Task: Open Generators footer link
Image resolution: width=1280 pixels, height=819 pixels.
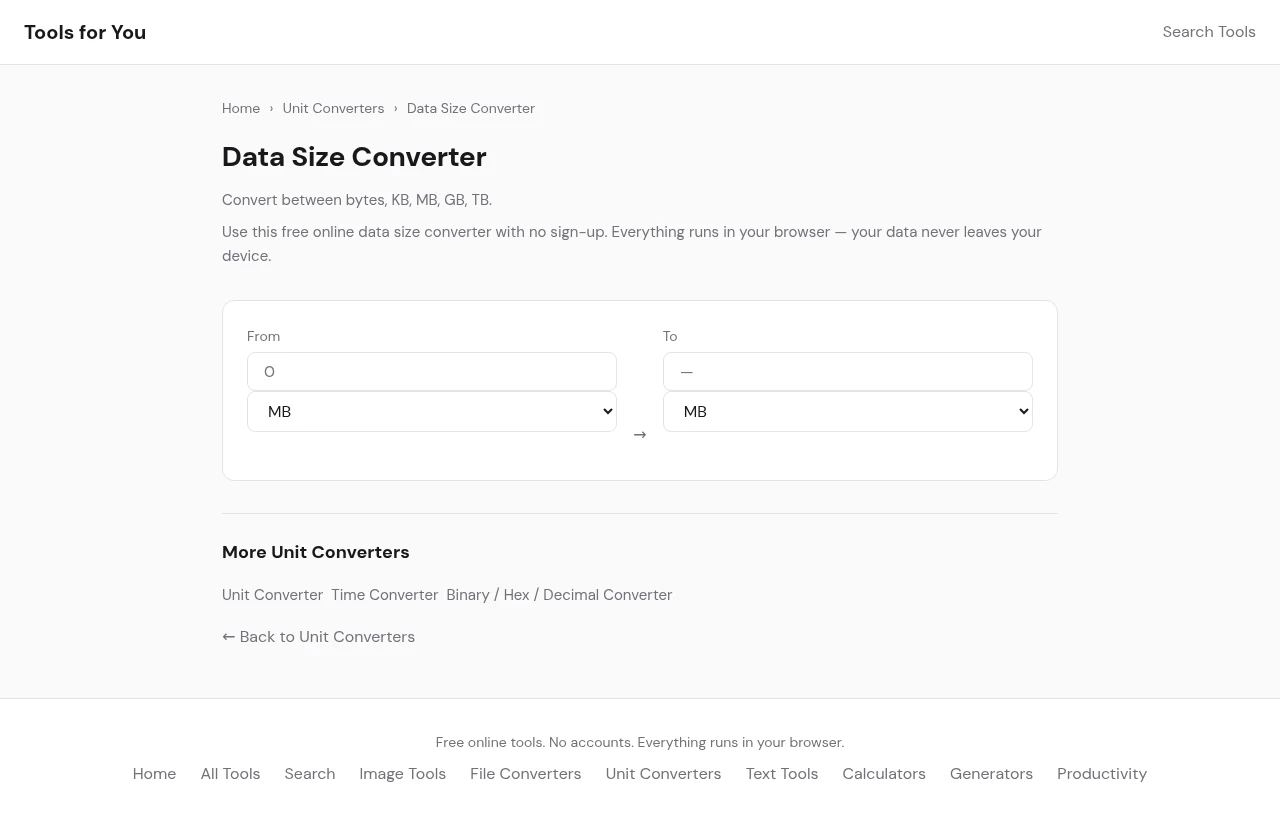Action: click(x=991, y=774)
